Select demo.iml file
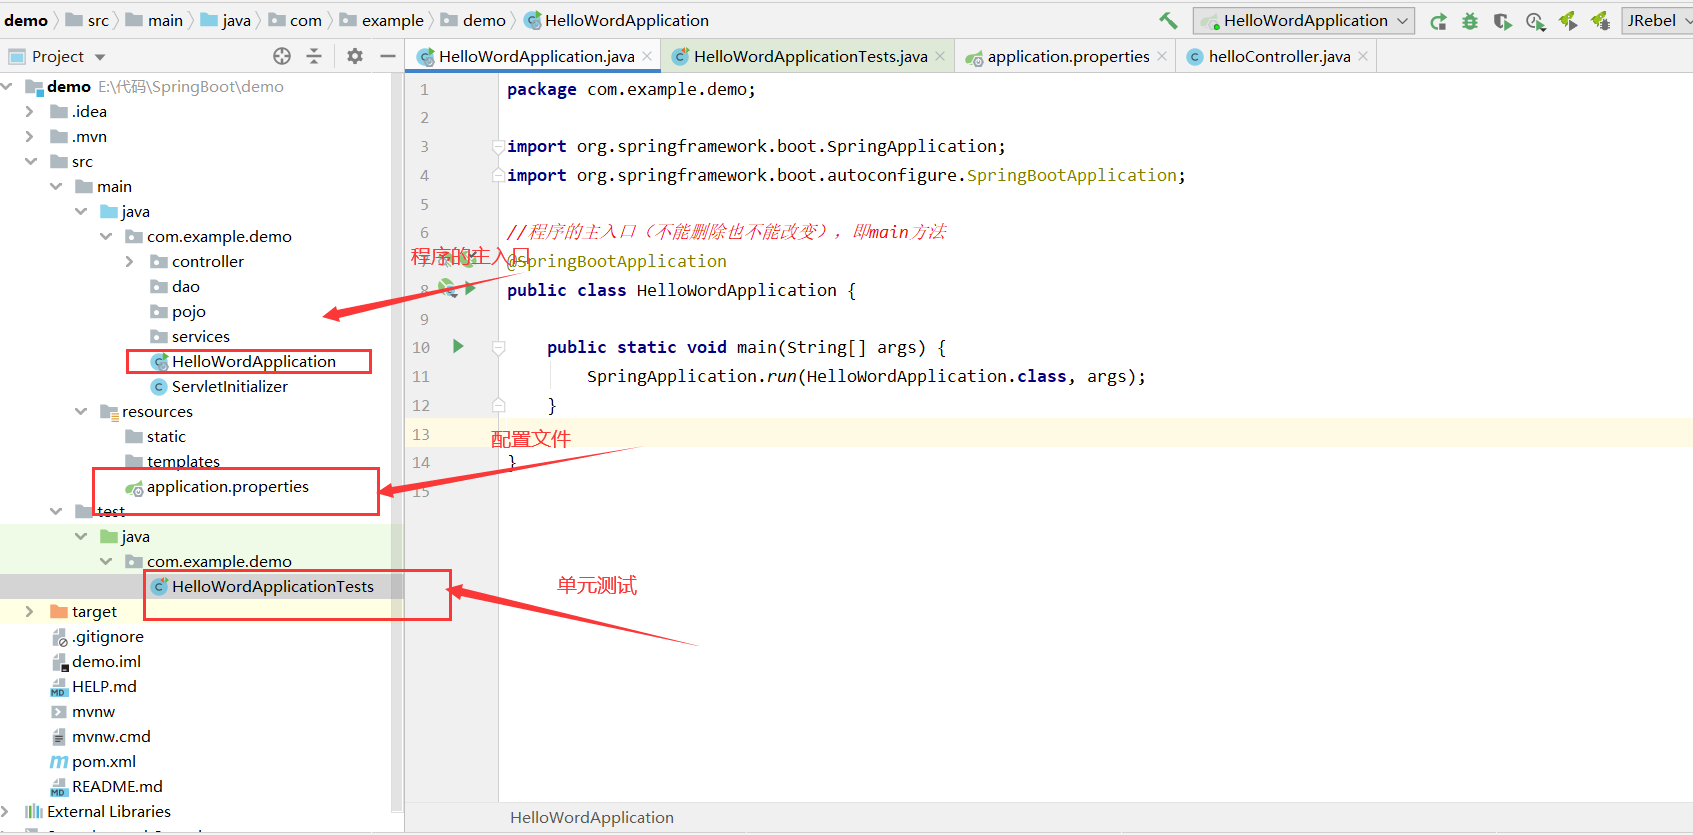Viewport: 1693px width, 835px height. click(x=106, y=662)
